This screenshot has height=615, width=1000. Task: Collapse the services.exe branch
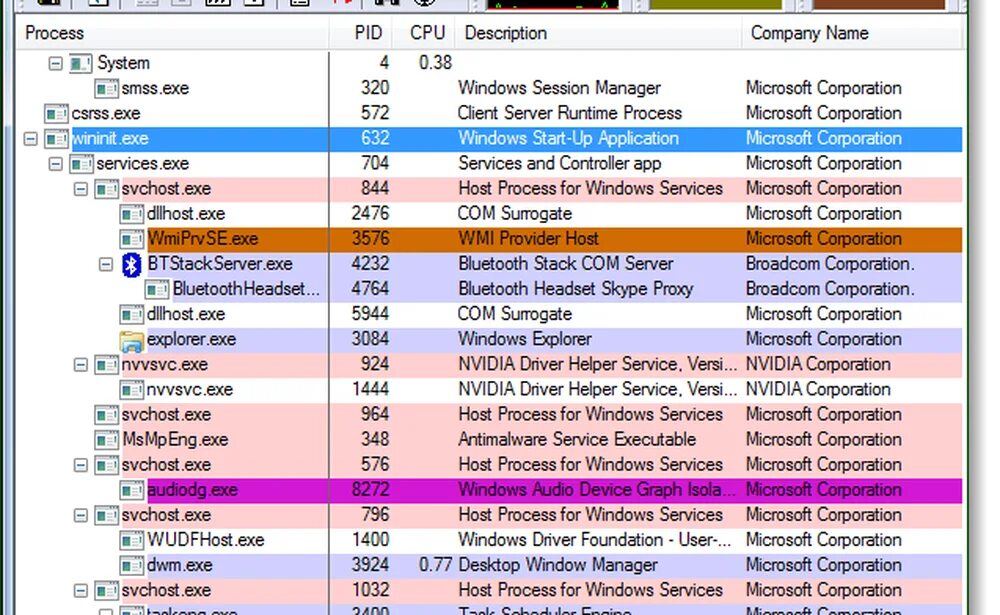click(x=55, y=164)
